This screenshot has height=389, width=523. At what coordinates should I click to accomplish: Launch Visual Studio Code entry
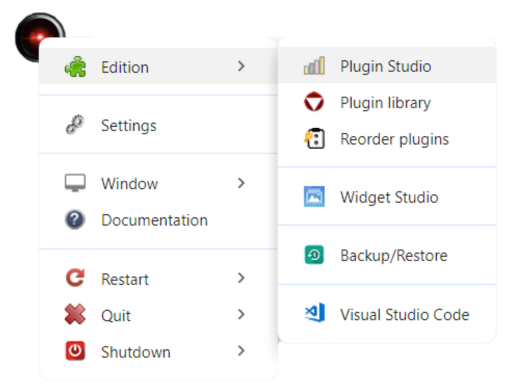click(387, 314)
